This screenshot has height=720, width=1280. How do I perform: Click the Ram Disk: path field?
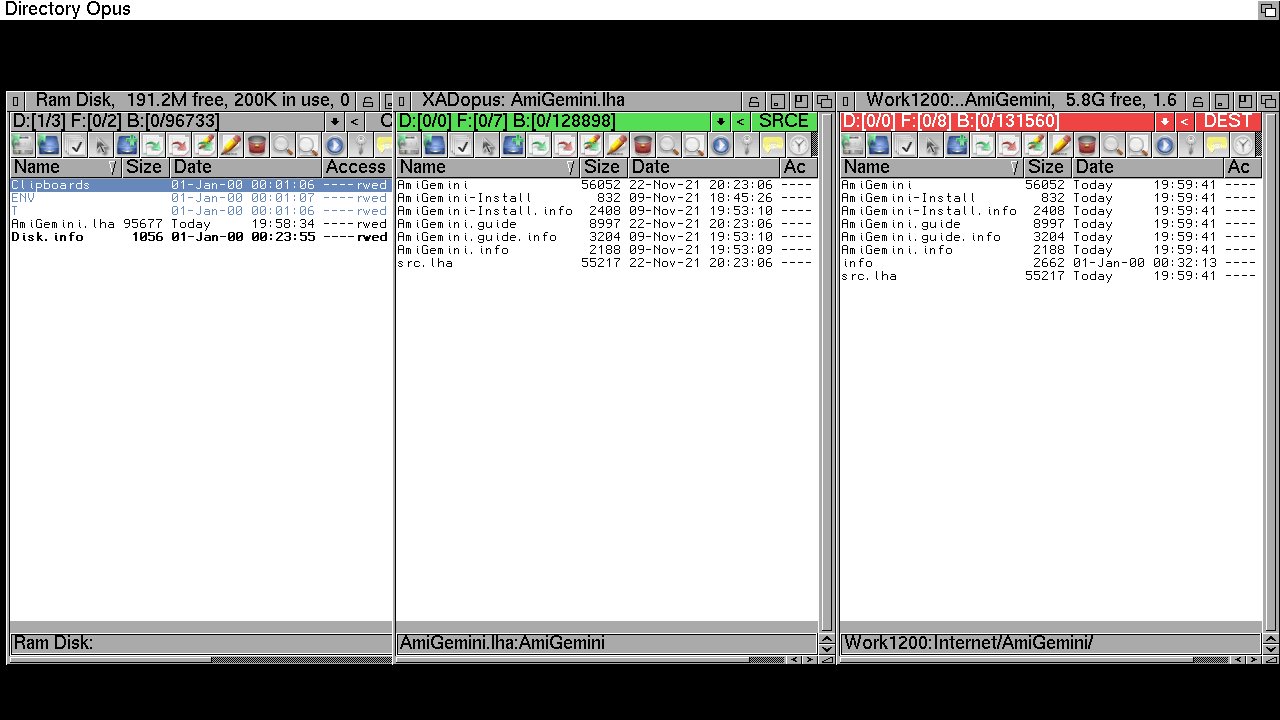(x=201, y=643)
